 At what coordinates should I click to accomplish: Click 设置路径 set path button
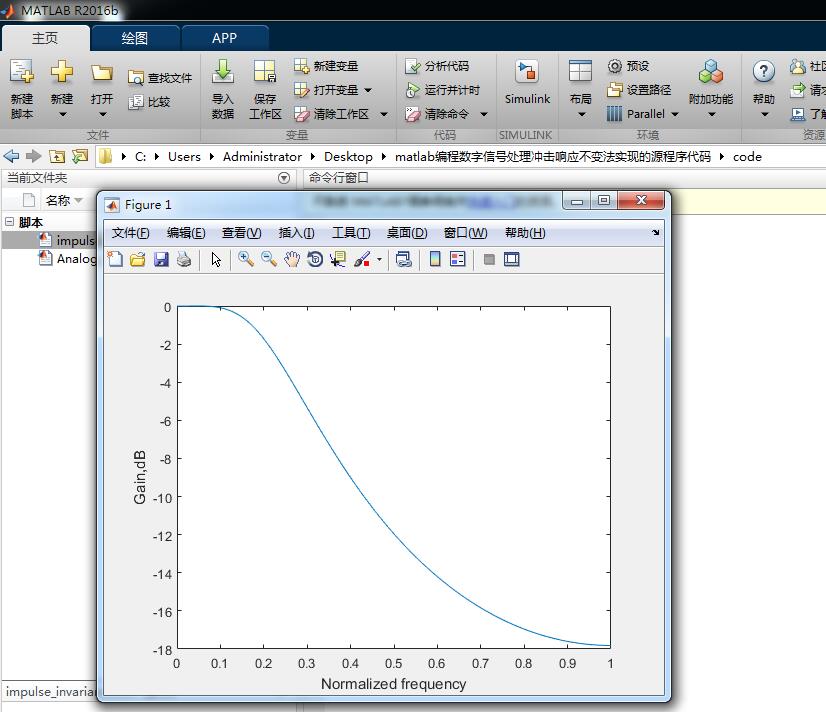coord(639,90)
